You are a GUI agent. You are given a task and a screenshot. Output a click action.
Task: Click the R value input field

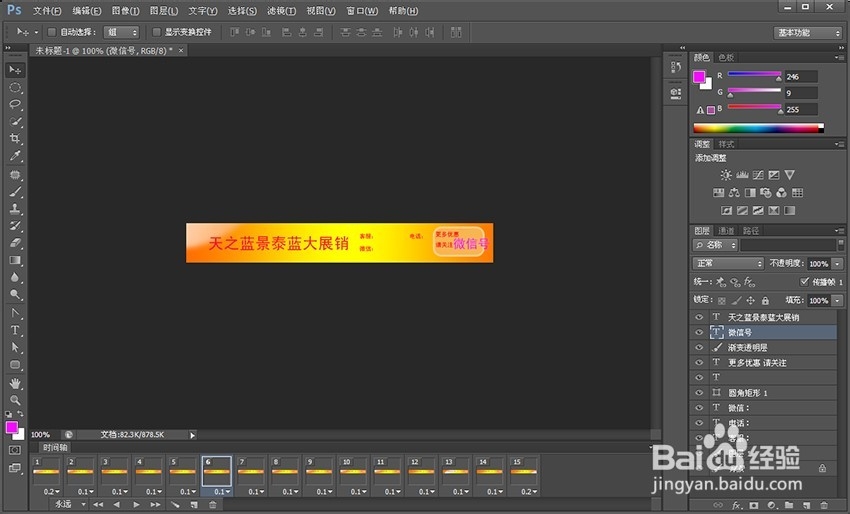pyautogui.click(x=801, y=77)
